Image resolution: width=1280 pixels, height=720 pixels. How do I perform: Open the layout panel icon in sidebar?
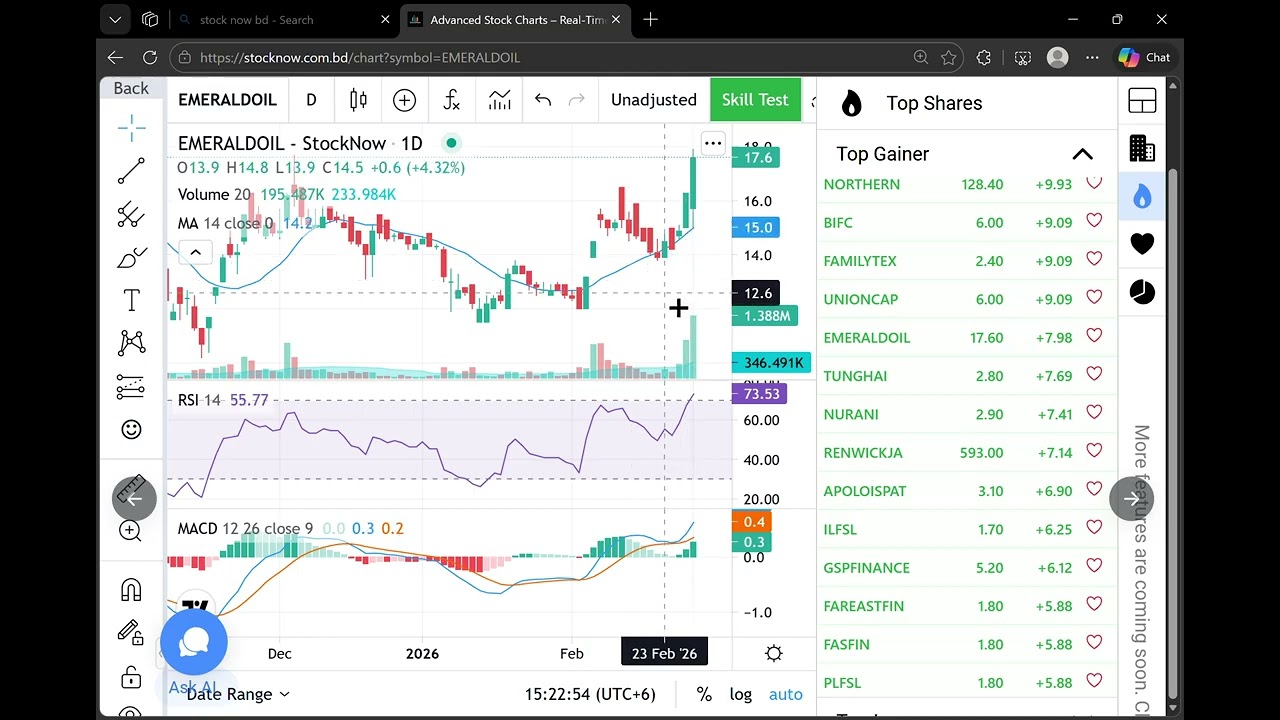click(1142, 101)
